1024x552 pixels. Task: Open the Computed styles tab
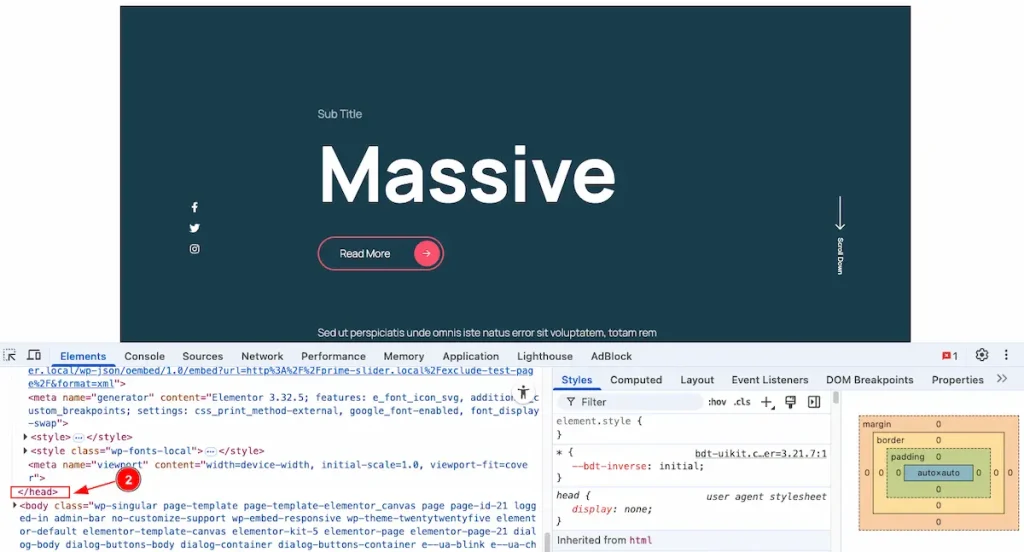pos(636,380)
